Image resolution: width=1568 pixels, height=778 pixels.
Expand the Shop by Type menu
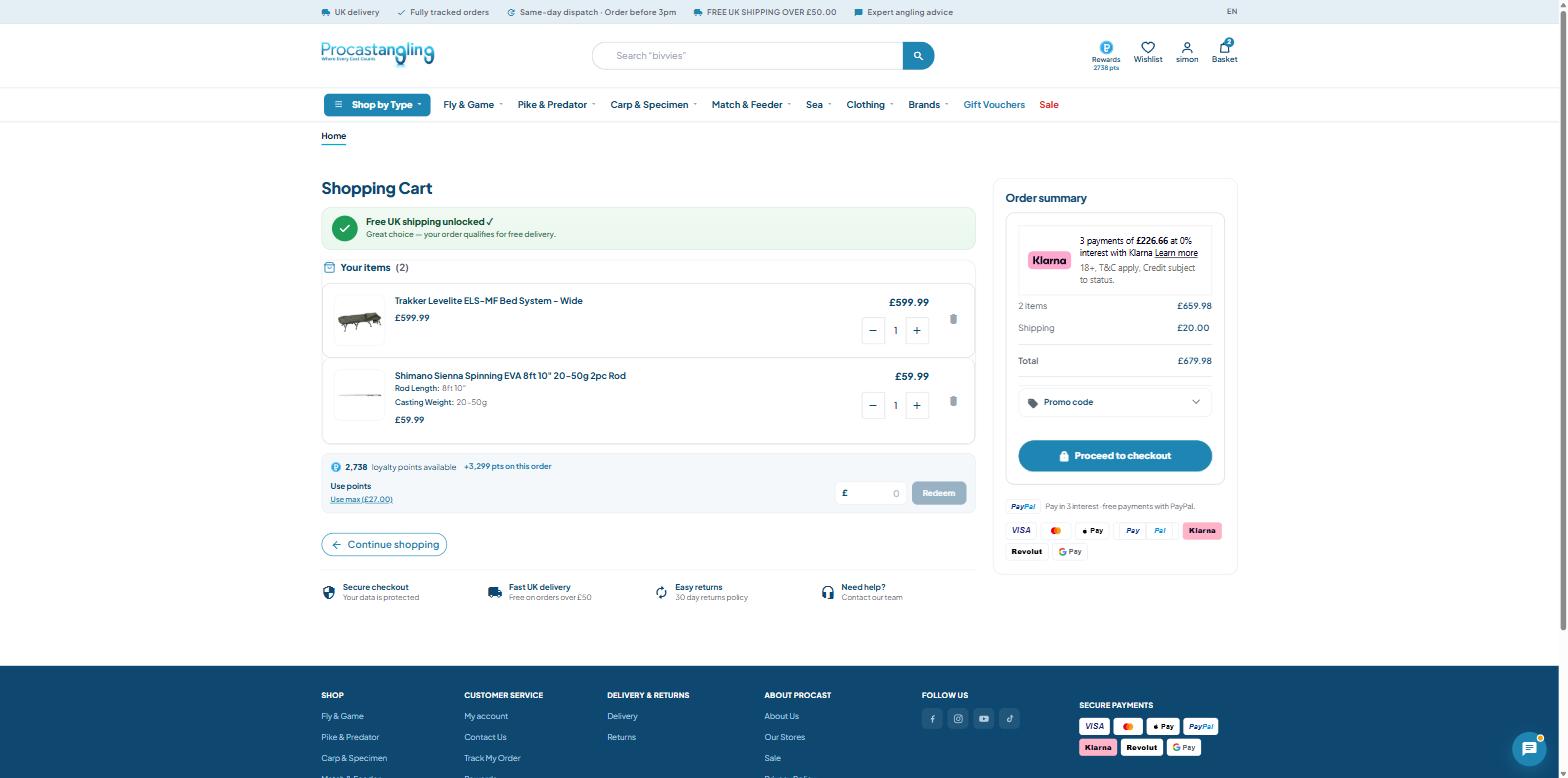pos(377,105)
